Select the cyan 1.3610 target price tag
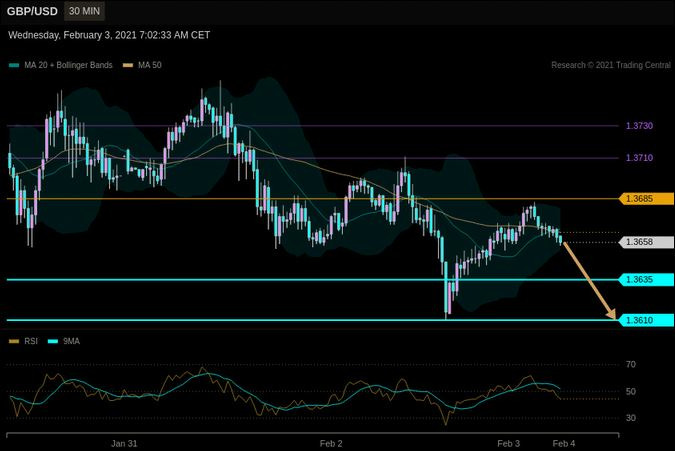This screenshot has width=675, height=451. pyautogui.click(x=646, y=320)
